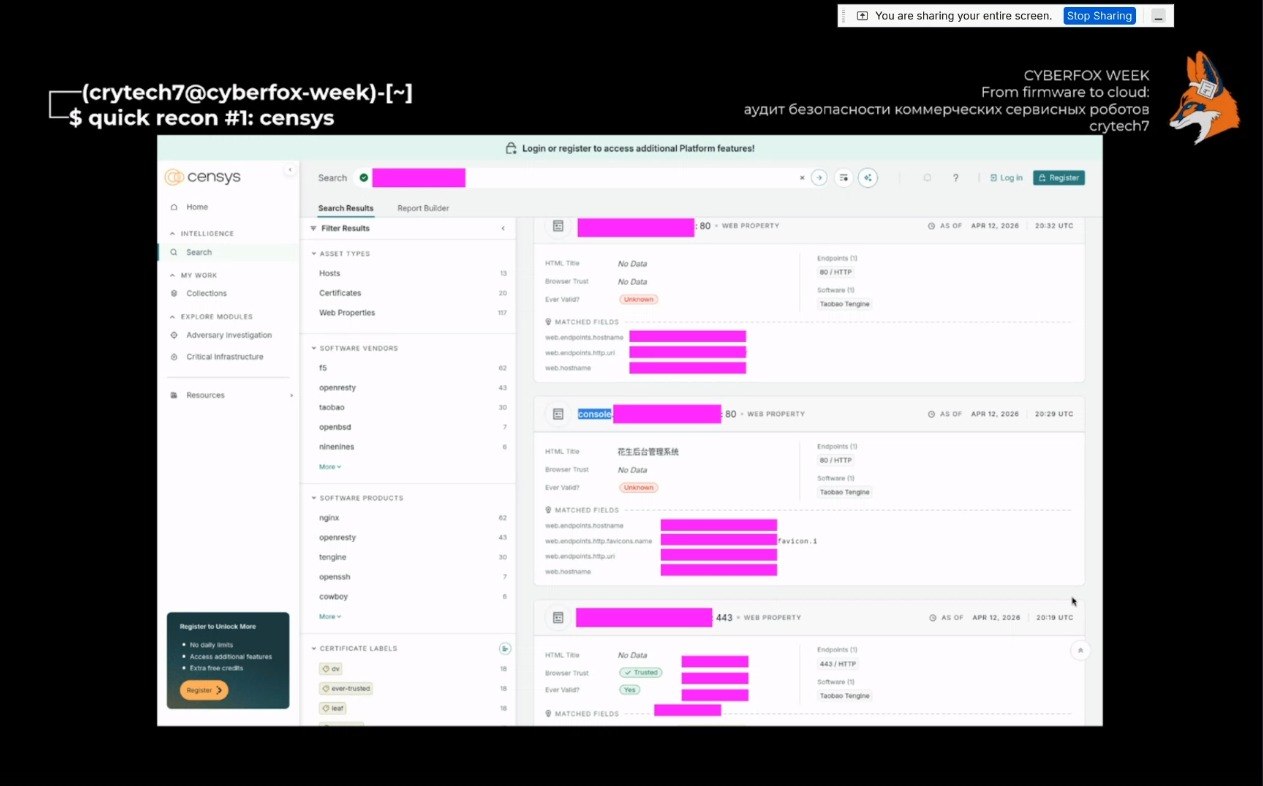Collapse the Software Products filter group
Screen dimensions: 1263x786
pyautogui.click(x=357, y=498)
